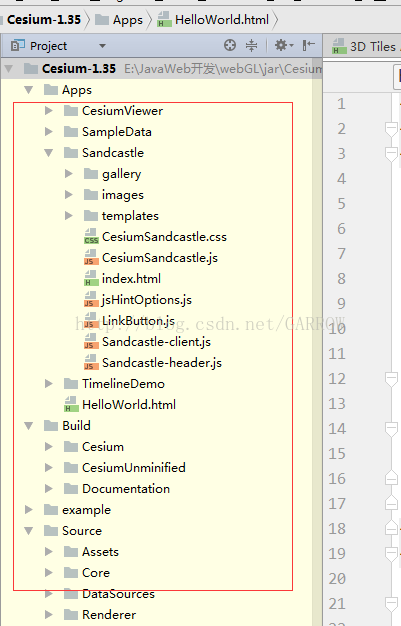
Task: Expand the Cesium folder under Build
Action: (49, 446)
